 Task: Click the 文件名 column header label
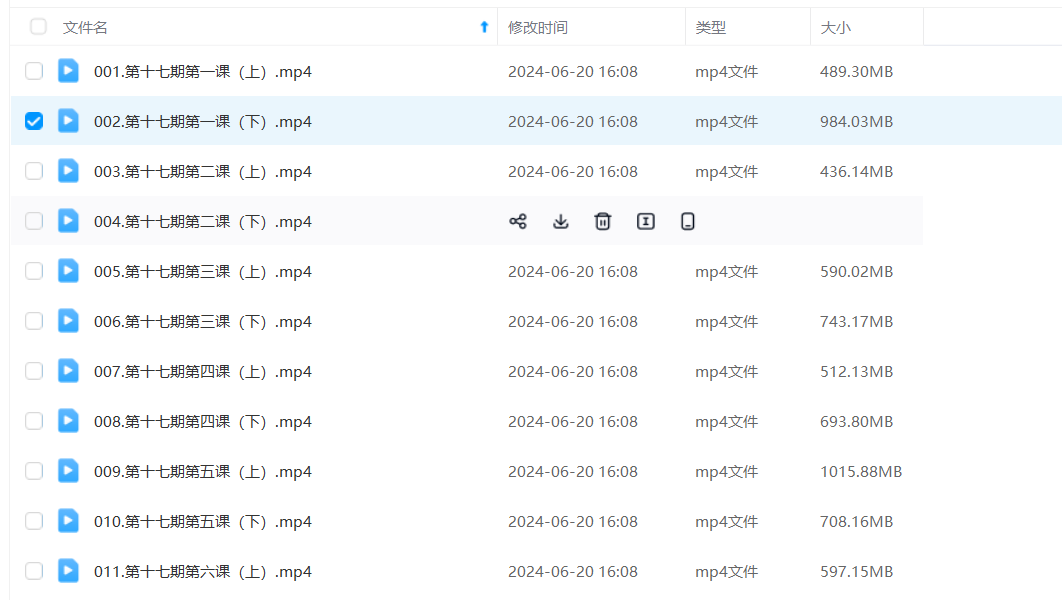click(85, 28)
